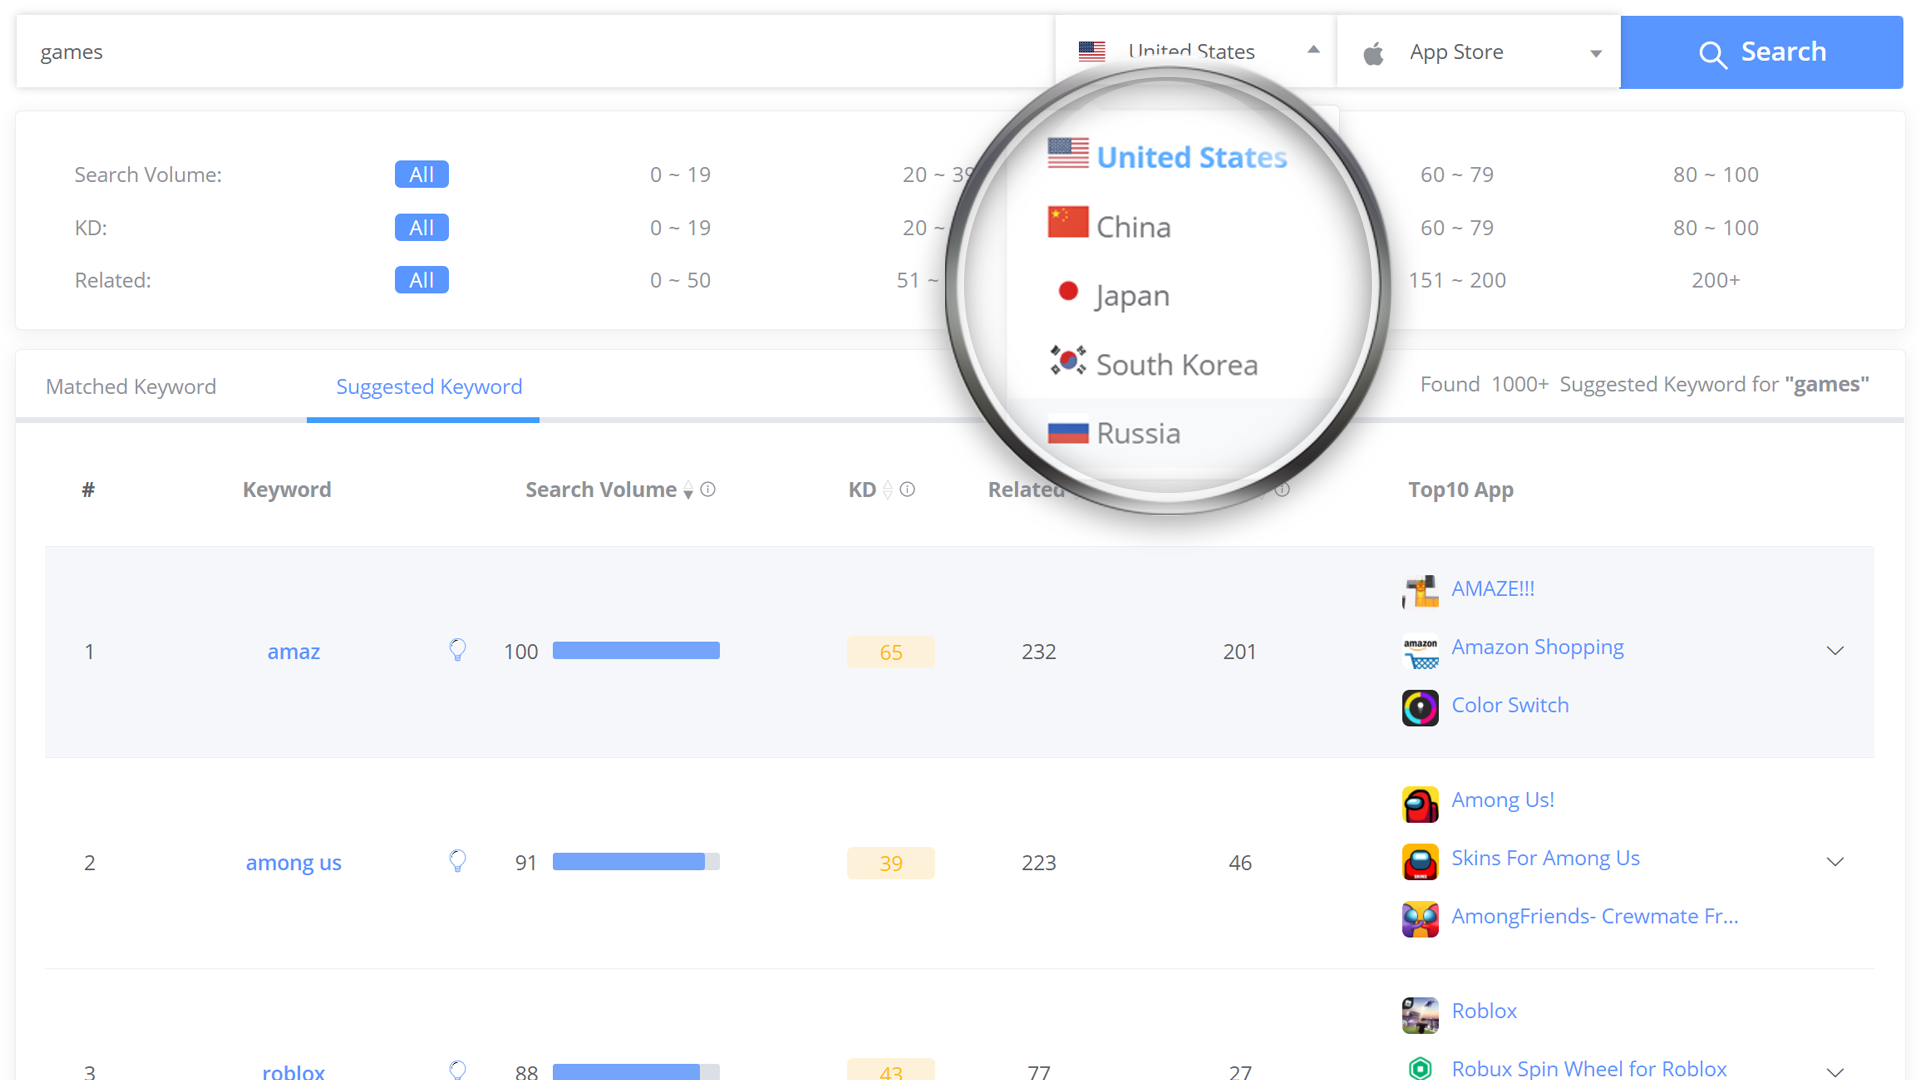Select Japan from the country list
The height and width of the screenshot is (1080, 1920).
tap(1131, 295)
